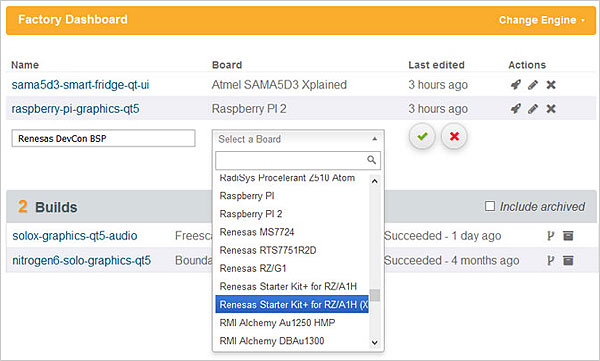The width and height of the screenshot is (600, 361).
Task: Click the Factory Dashboard title
Action: coord(73,20)
